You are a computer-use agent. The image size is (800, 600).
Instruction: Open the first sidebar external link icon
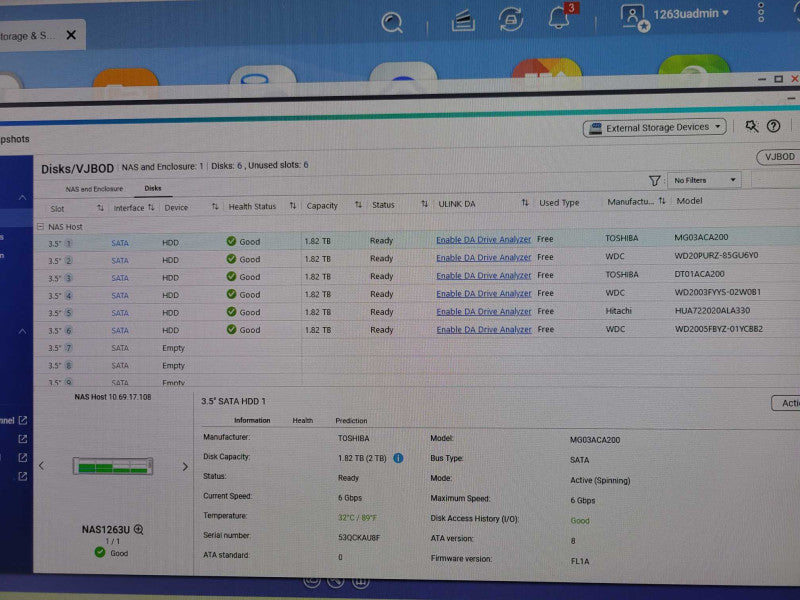[23, 420]
